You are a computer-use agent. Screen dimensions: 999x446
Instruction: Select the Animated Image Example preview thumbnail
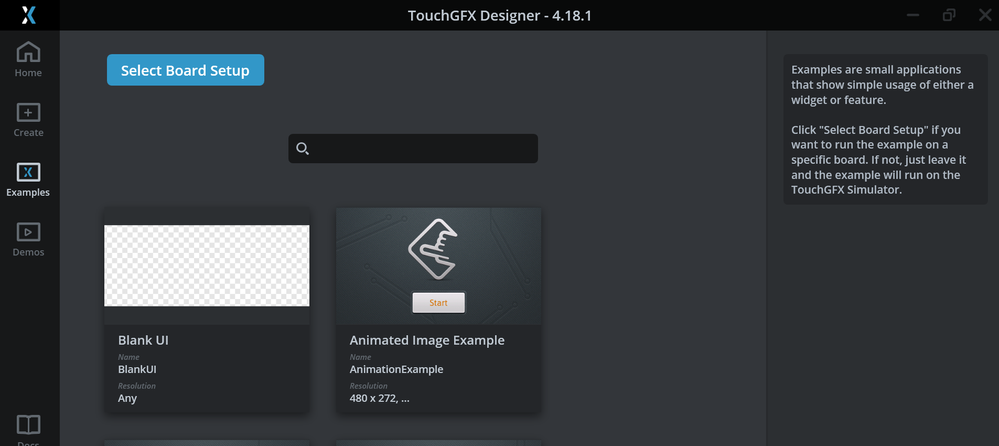coord(438,266)
